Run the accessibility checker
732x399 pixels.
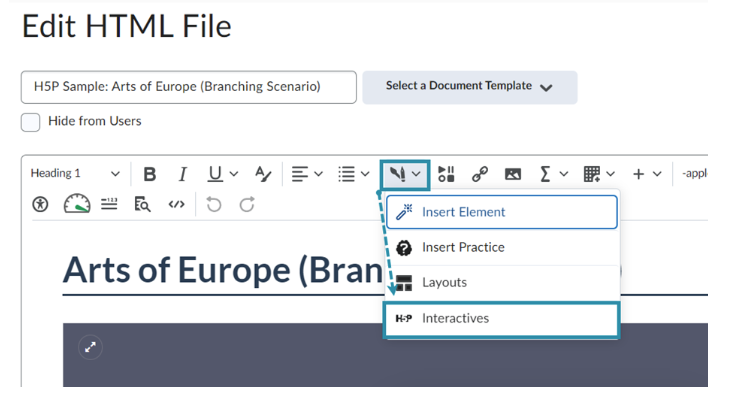pyautogui.click(x=40, y=204)
